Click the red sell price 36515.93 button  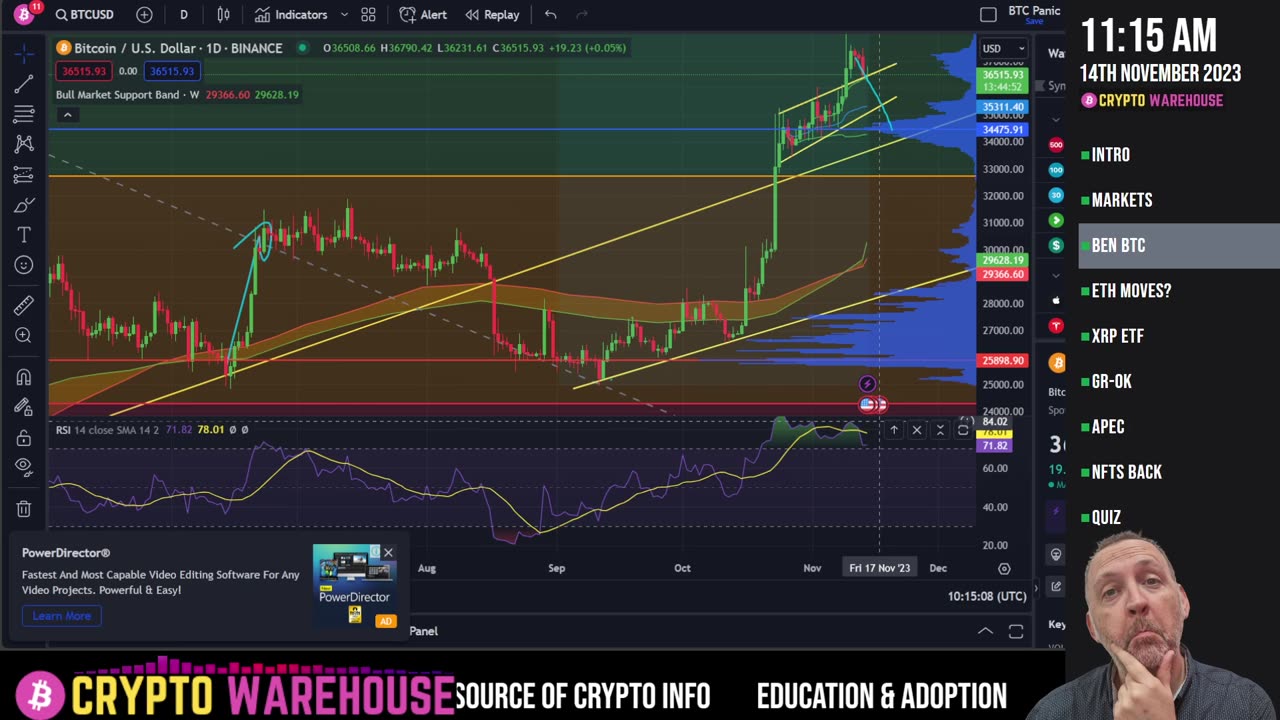[84, 71]
